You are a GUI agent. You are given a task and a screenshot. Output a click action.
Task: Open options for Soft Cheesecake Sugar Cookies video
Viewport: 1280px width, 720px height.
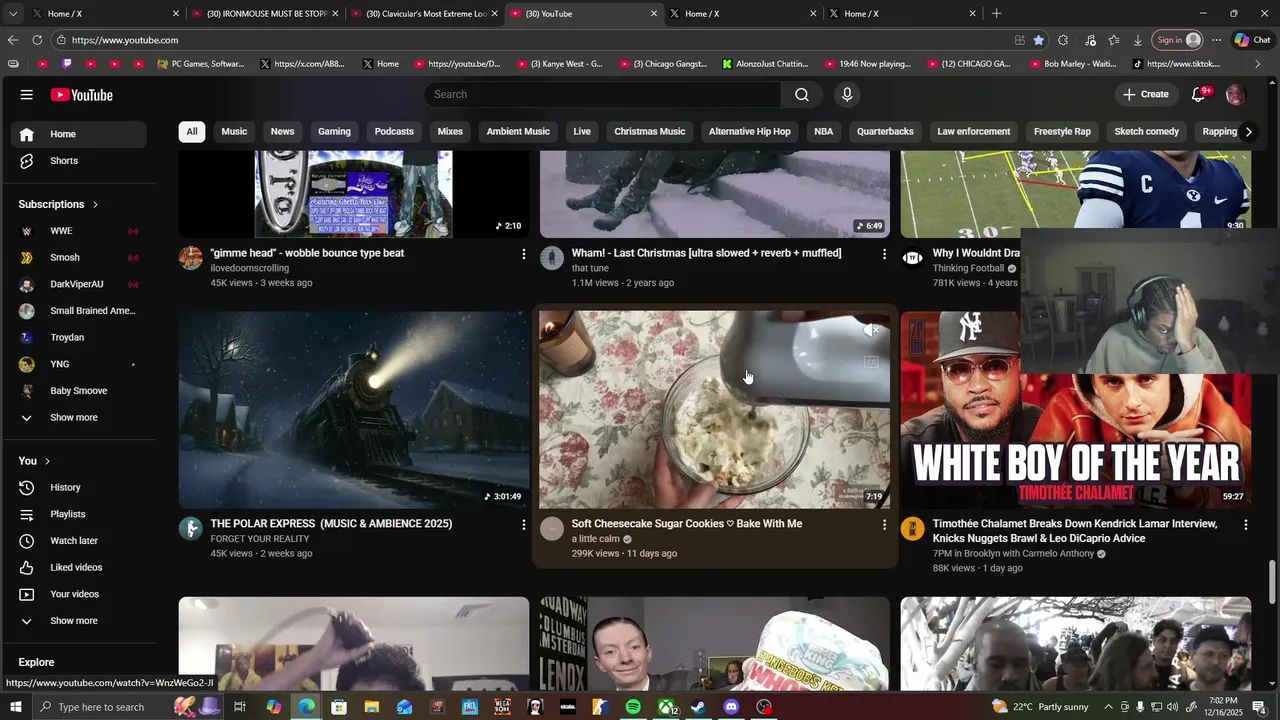[884, 524]
